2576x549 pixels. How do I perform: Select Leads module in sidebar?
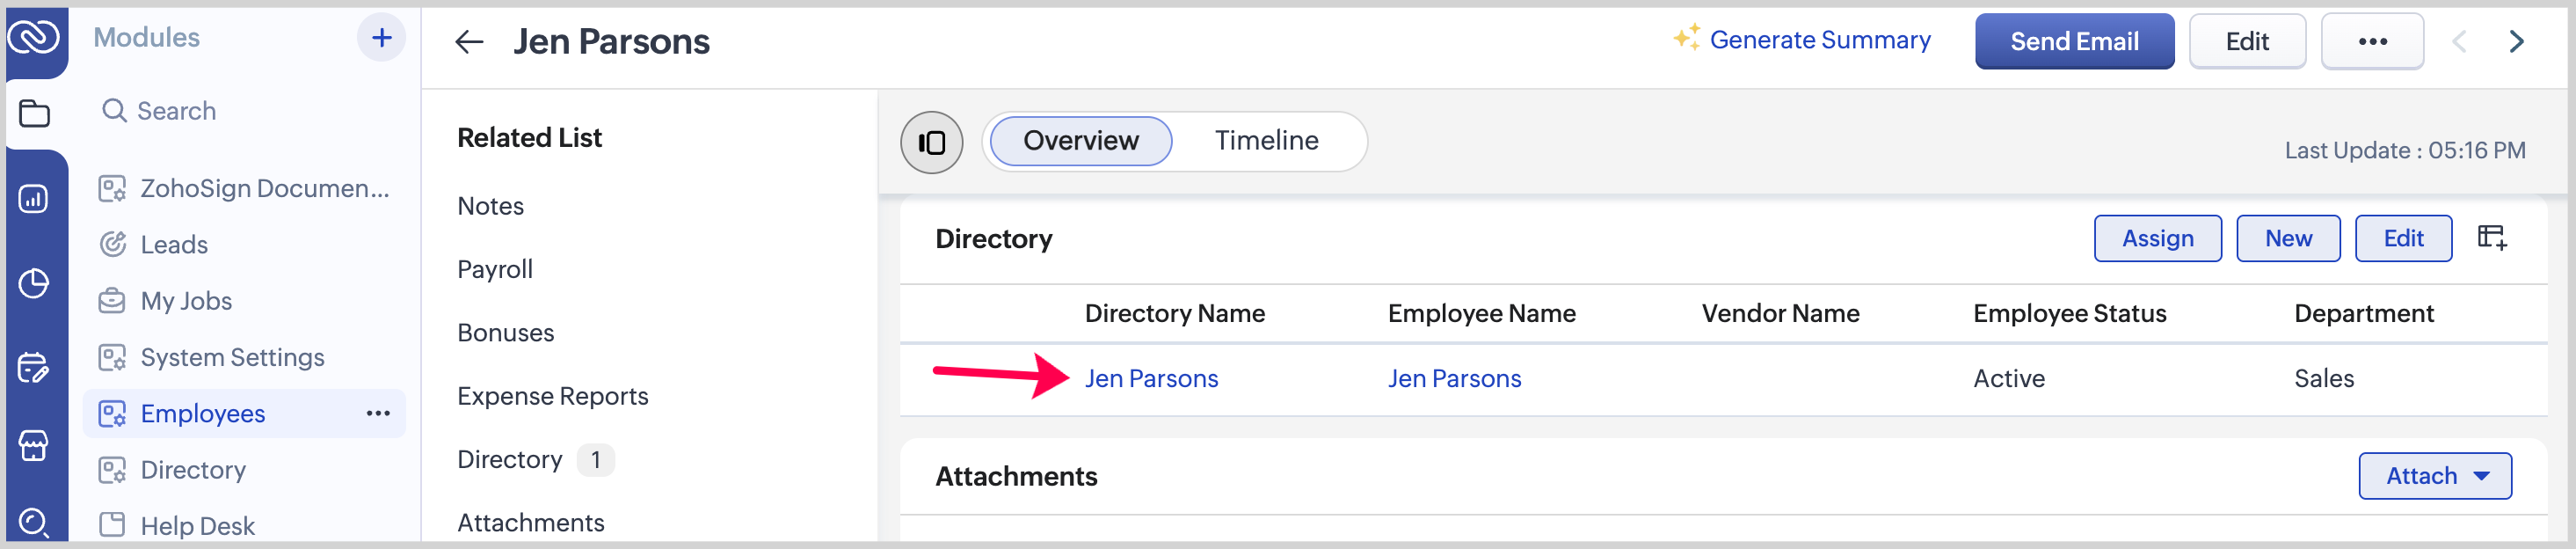(x=174, y=245)
